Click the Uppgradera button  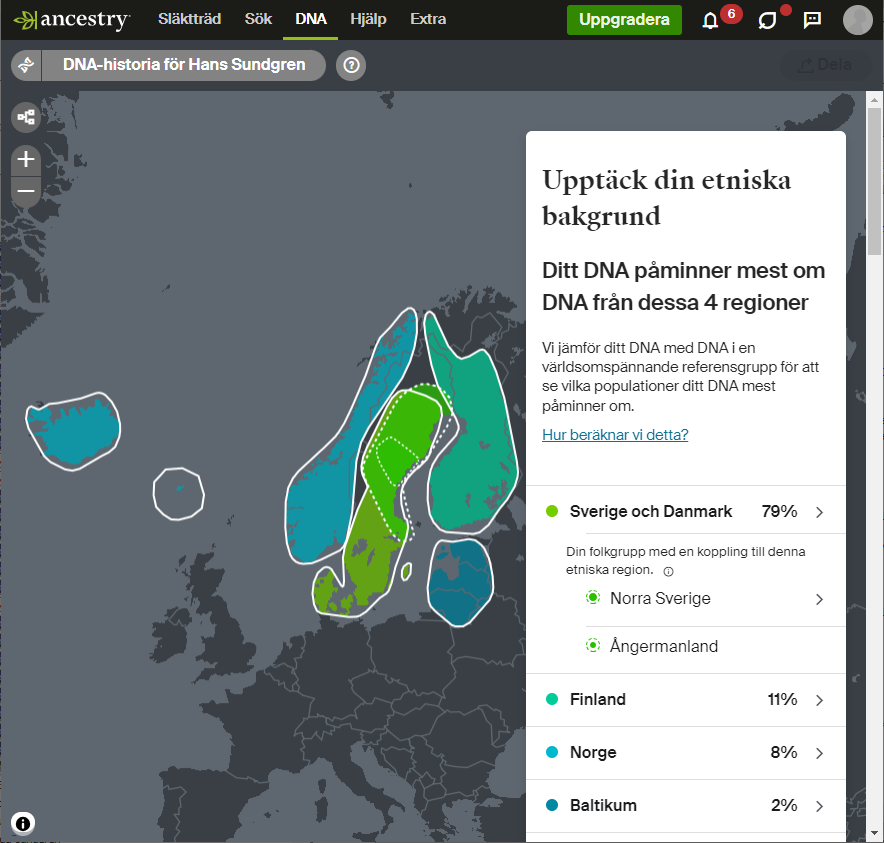[624, 20]
